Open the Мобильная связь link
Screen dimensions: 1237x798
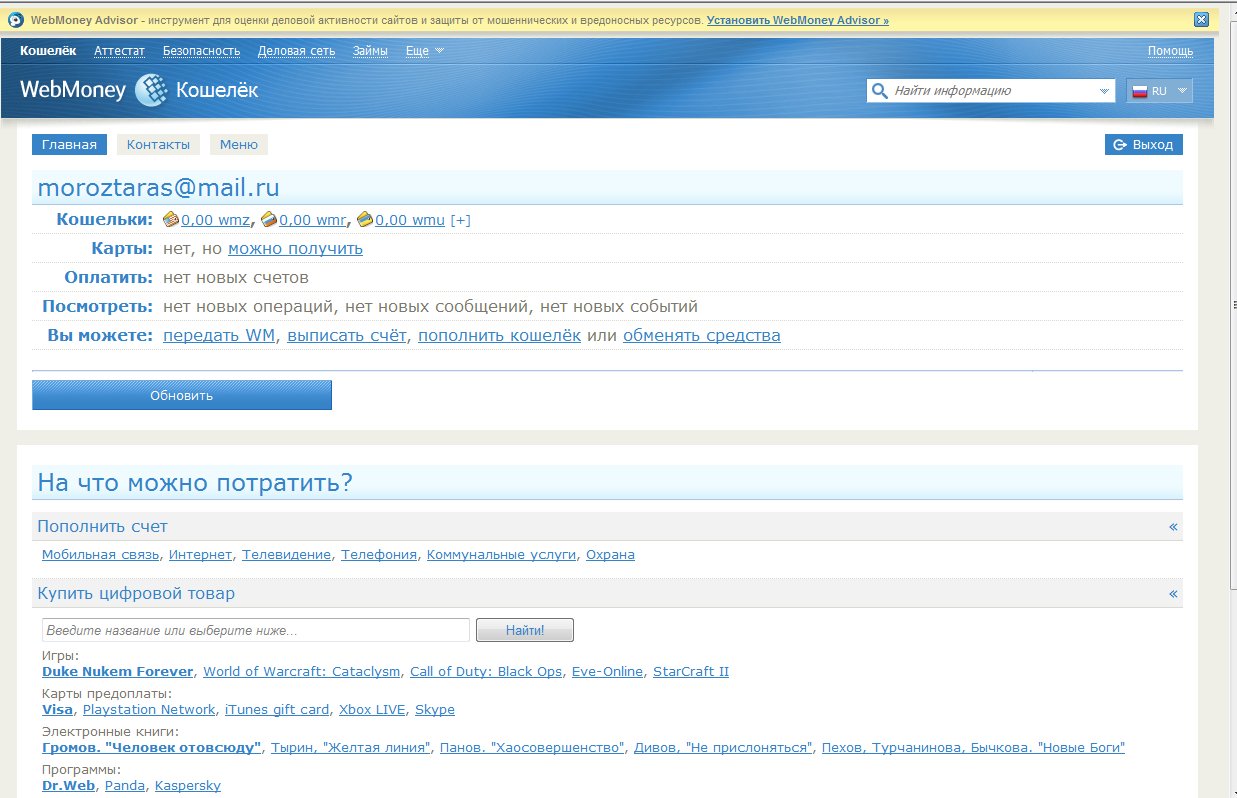click(x=101, y=555)
